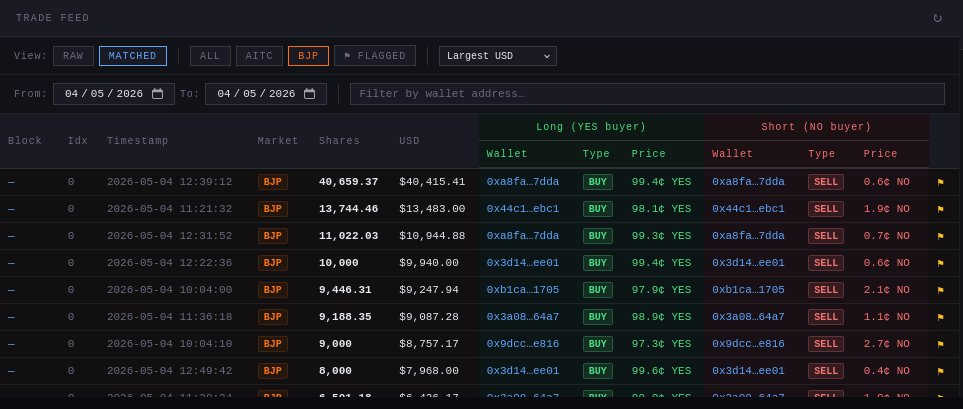
Task: Click the Long (YES buyer) group header
Action: pos(591,127)
